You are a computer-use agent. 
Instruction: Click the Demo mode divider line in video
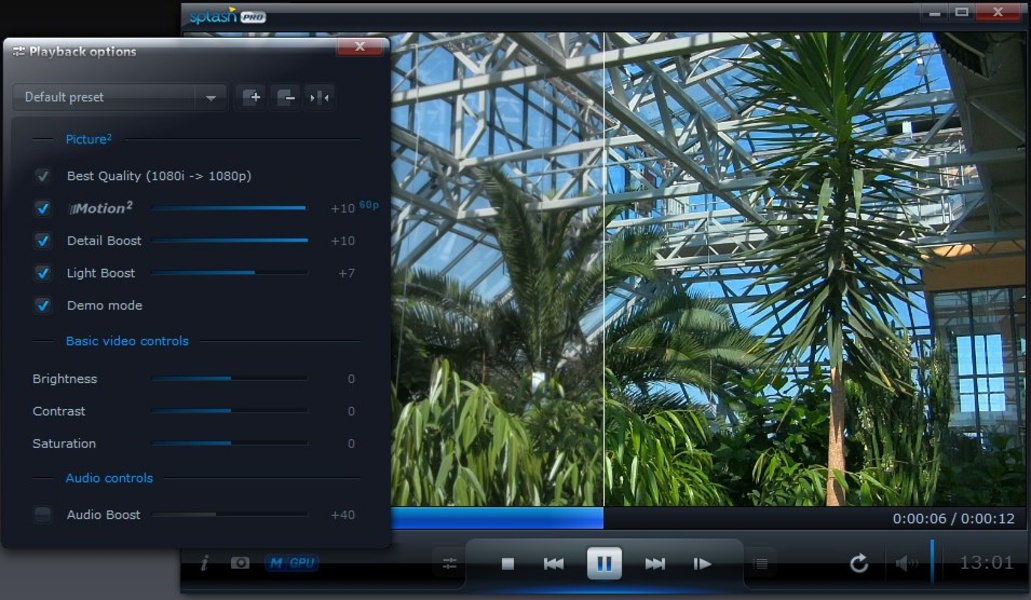pyautogui.click(x=604, y=269)
